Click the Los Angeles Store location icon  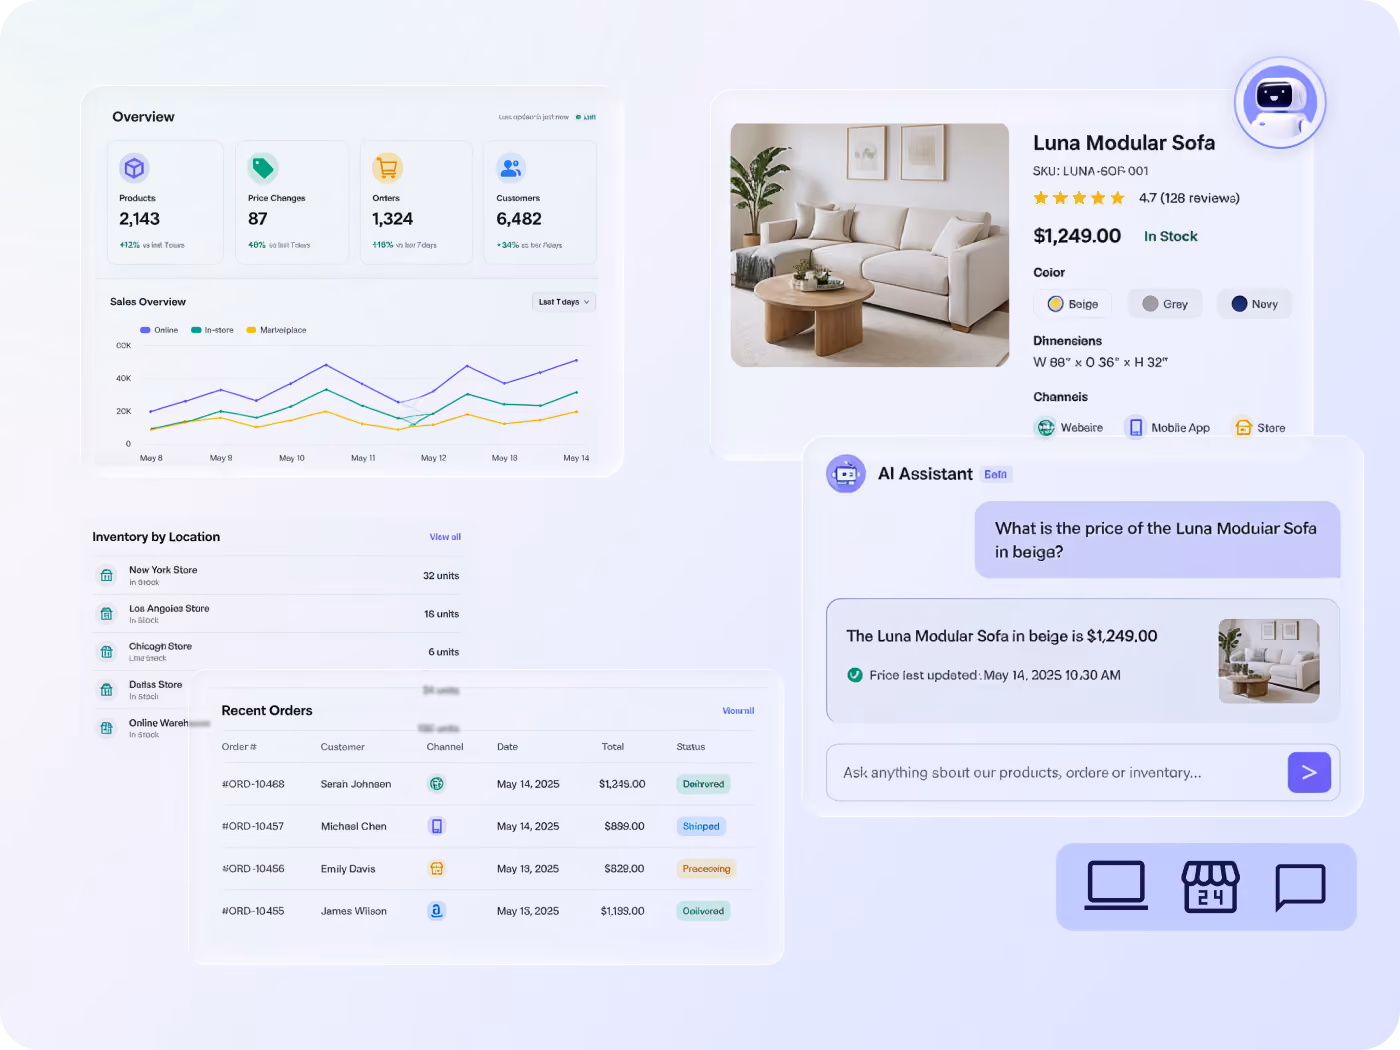107,613
